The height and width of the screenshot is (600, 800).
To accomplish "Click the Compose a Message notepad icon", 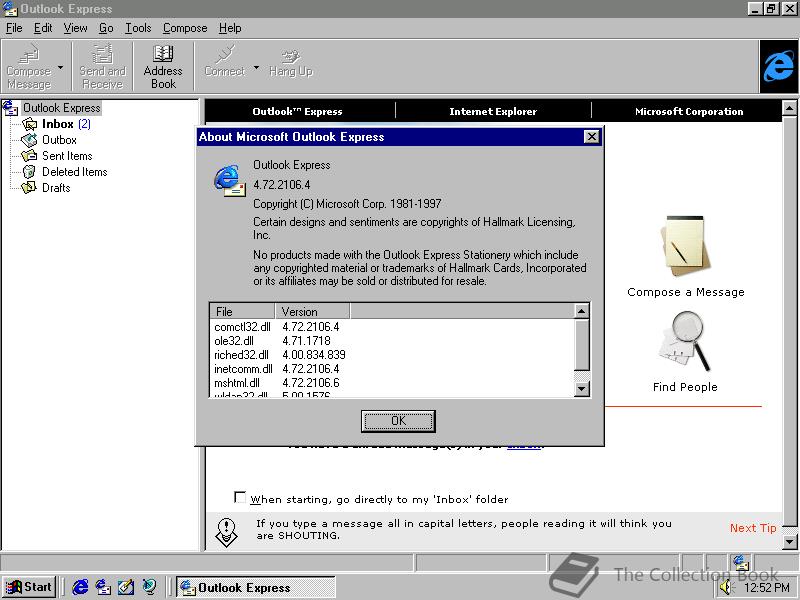I will [x=685, y=246].
